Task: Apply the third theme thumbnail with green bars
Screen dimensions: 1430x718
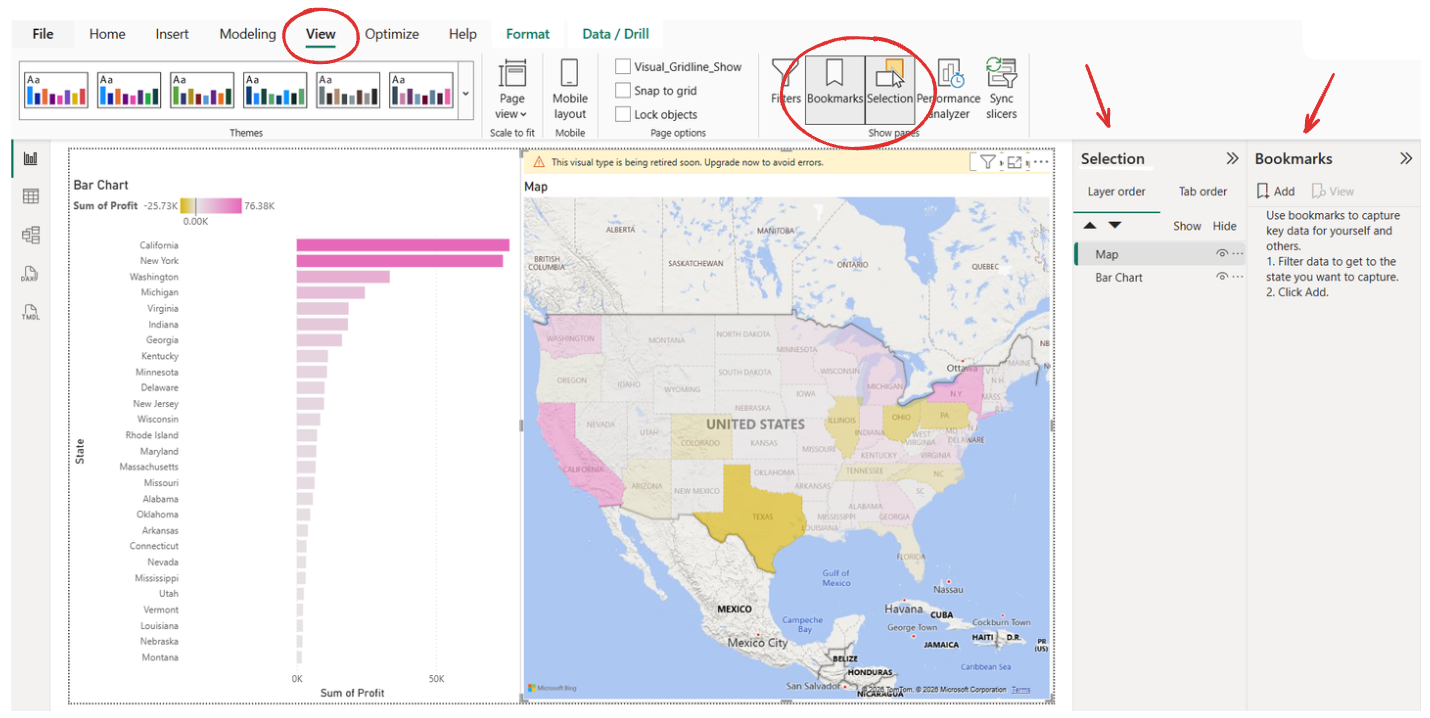Action: (x=203, y=90)
